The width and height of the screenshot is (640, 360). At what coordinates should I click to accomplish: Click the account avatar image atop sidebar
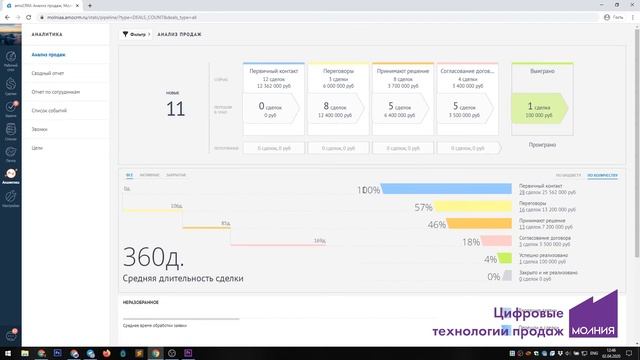click(11, 35)
